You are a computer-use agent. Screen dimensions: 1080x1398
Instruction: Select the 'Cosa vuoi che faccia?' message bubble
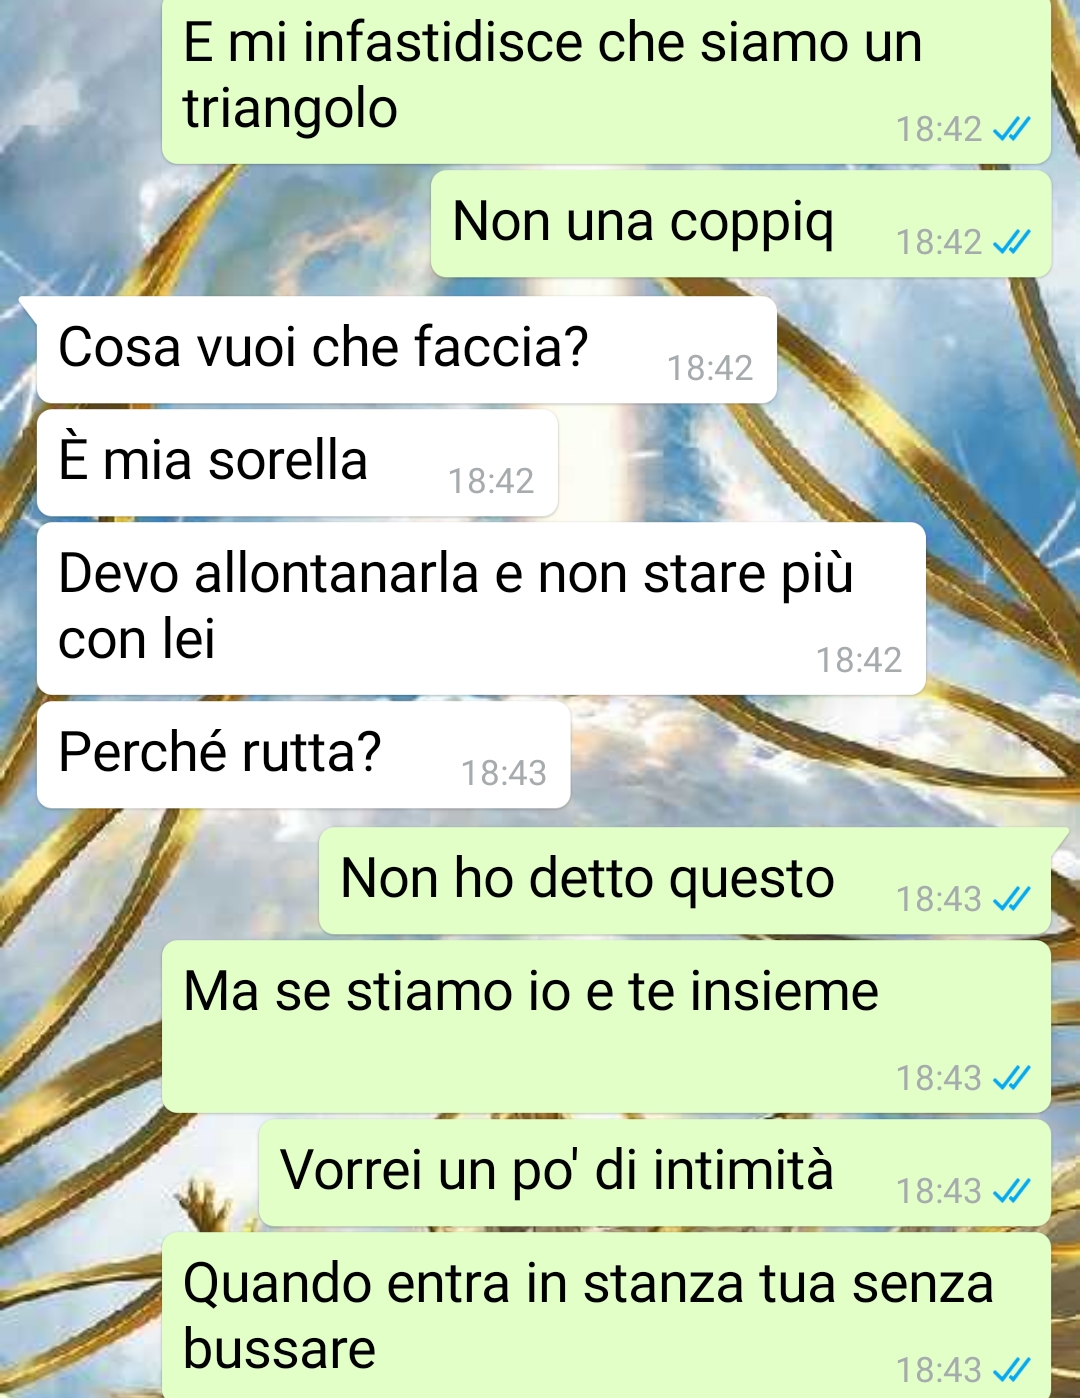point(406,350)
